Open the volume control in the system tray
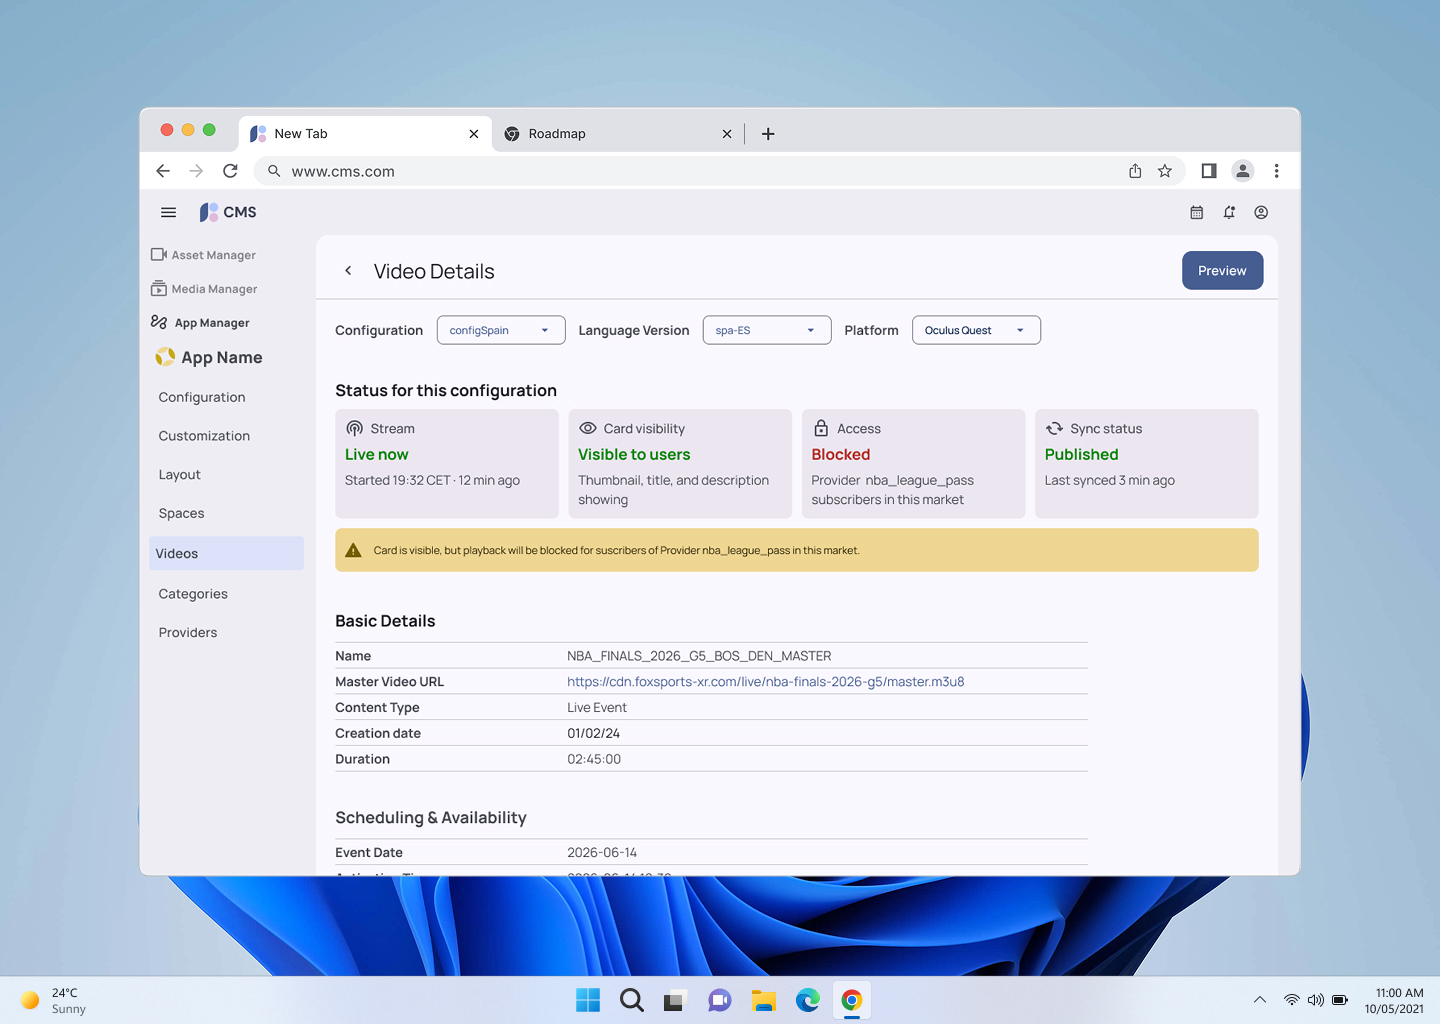Viewport: 1440px width, 1024px height. point(1316,1000)
